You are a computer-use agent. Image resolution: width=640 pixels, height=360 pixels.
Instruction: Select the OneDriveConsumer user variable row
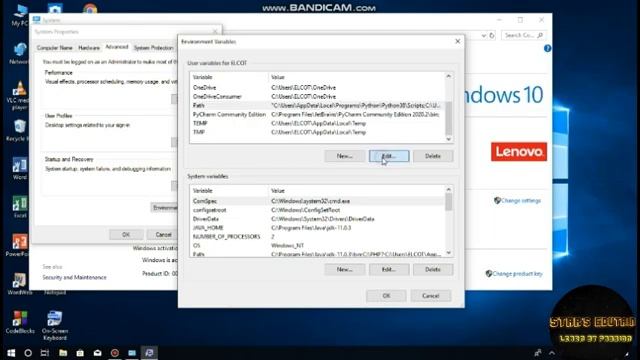(x=317, y=96)
